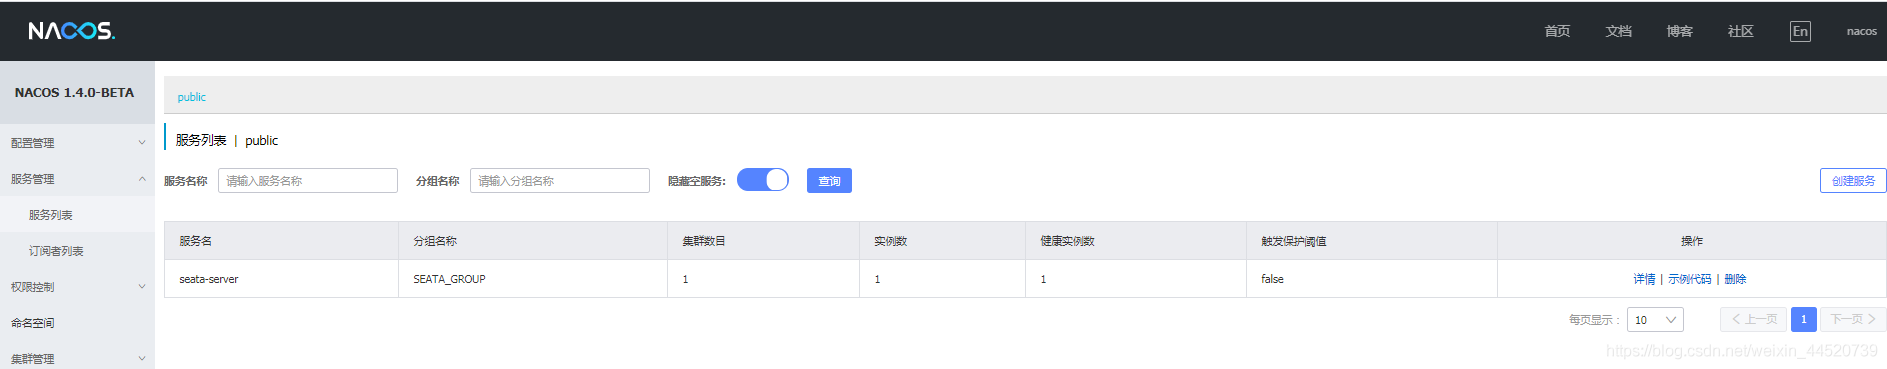Click 删除 for seata-server
Viewport: 1887px width, 369px height.
pyautogui.click(x=1735, y=279)
